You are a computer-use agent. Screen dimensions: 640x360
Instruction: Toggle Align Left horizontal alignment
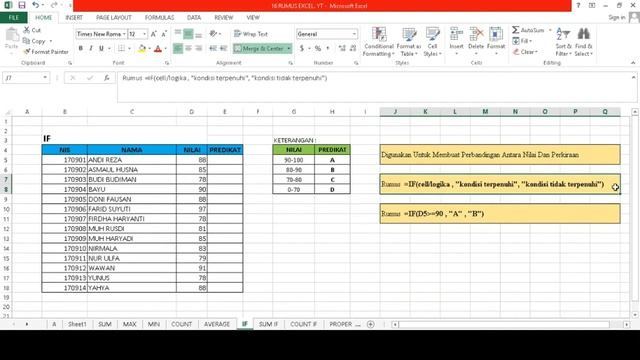pos(178,48)
